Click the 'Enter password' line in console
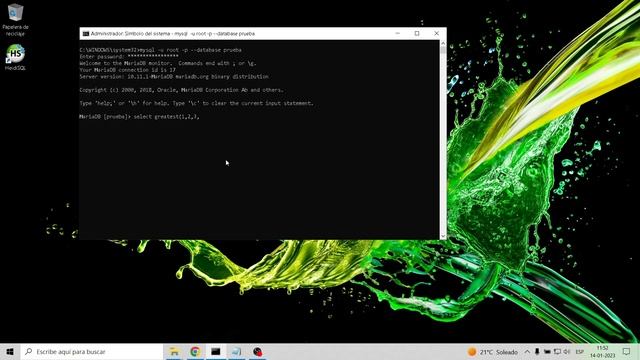This screenshot has height=360, width=640. (x=129, y=57)
